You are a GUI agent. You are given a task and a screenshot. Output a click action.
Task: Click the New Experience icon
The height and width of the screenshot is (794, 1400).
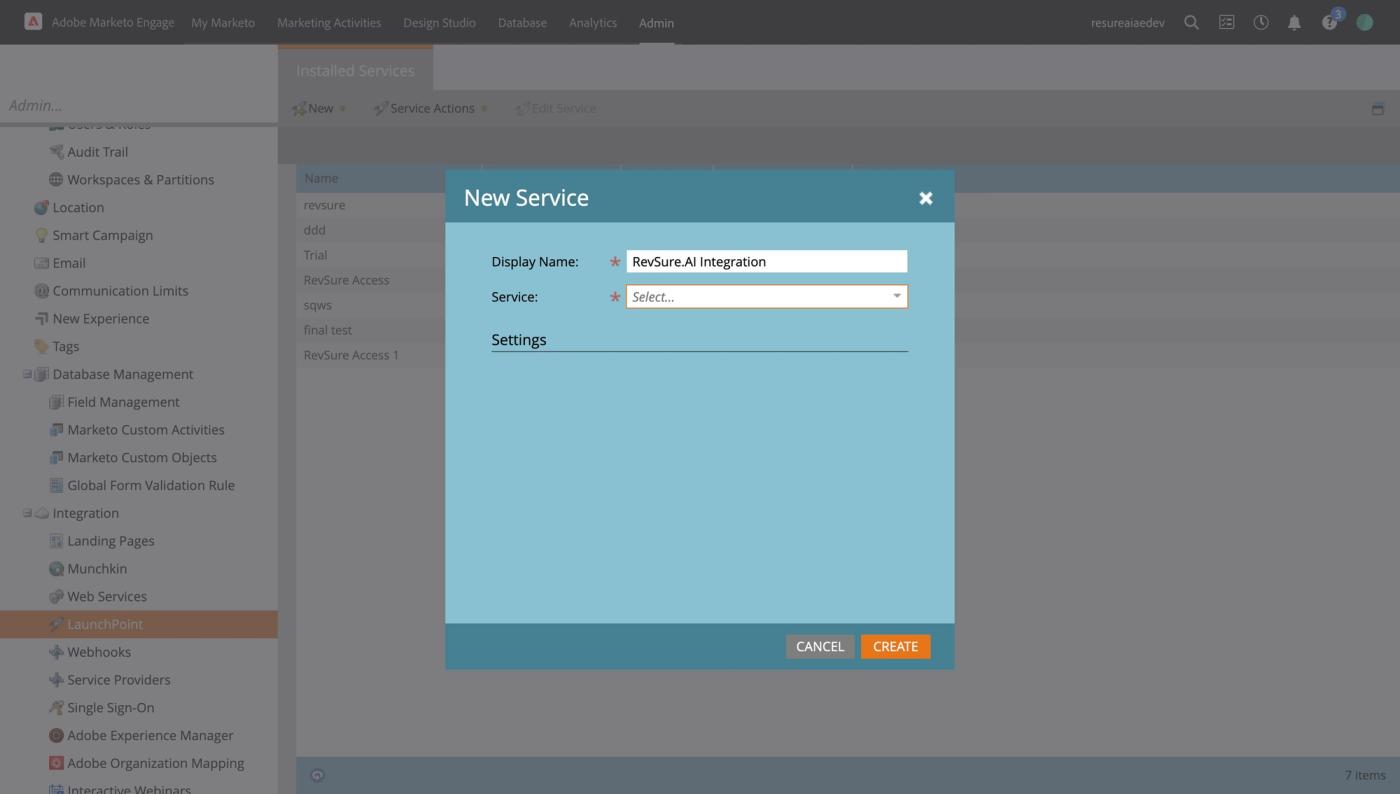coord(41,319)
